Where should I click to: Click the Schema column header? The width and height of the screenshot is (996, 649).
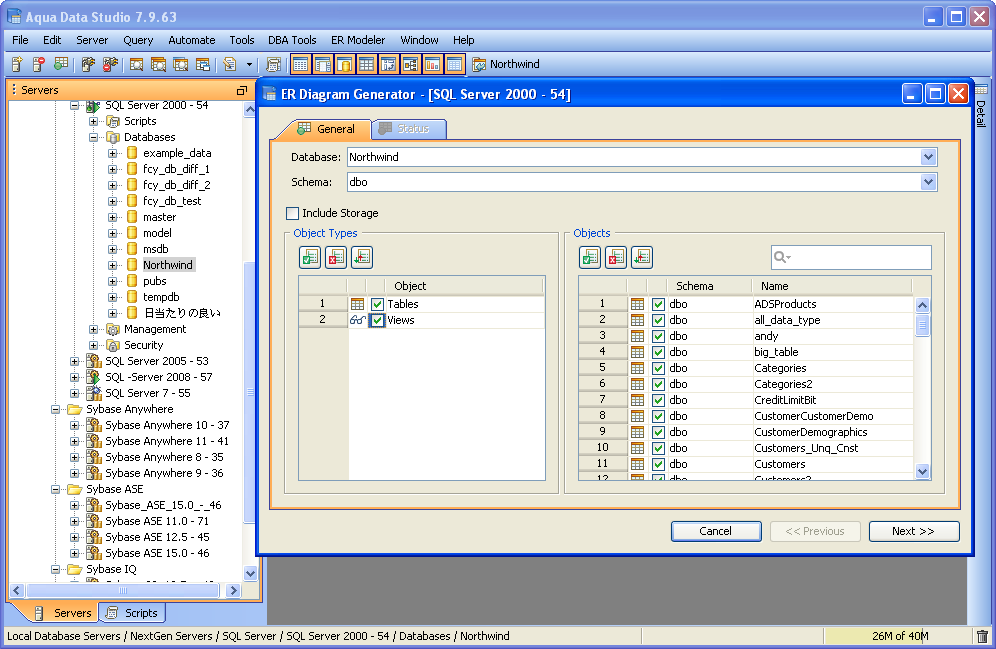pos(708,286)
